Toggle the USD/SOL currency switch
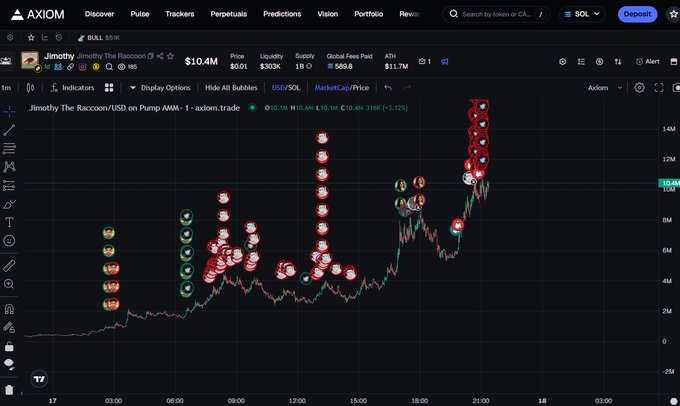The height and width of the screenshot is (406, 680). point(286,88)
